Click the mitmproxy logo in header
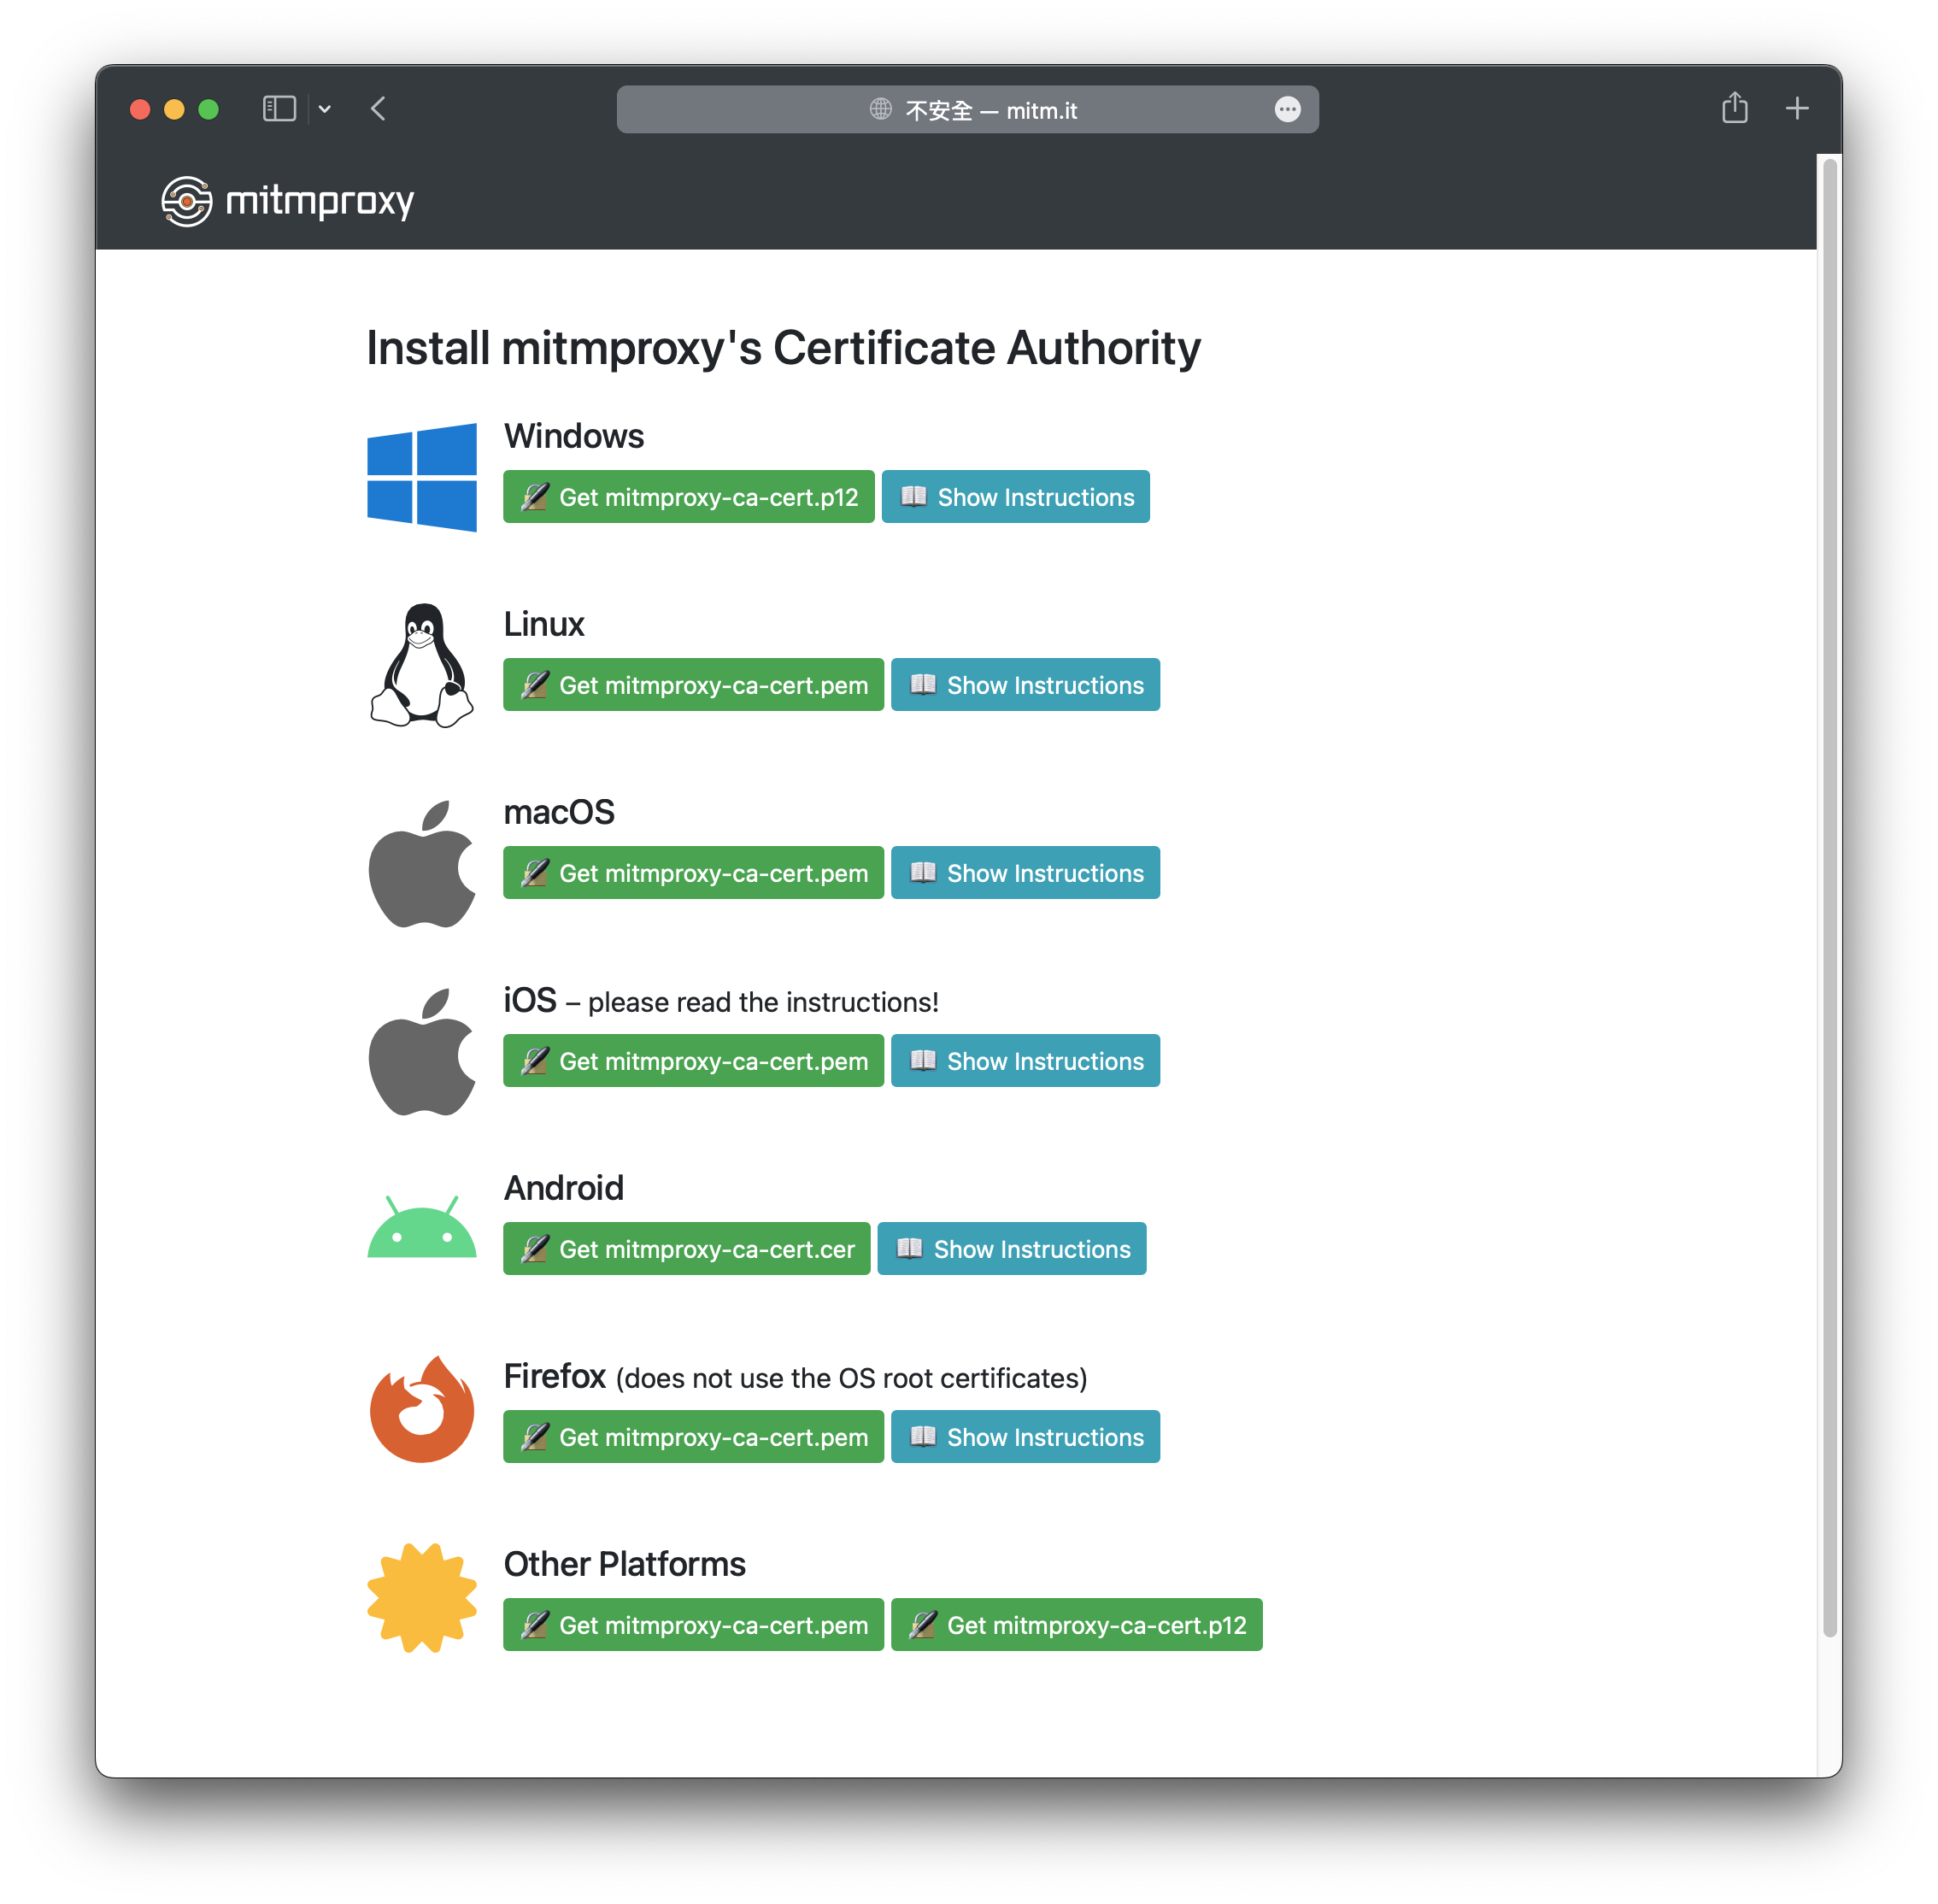The height and width of the screenshot is (1904, 1938). 288,201
